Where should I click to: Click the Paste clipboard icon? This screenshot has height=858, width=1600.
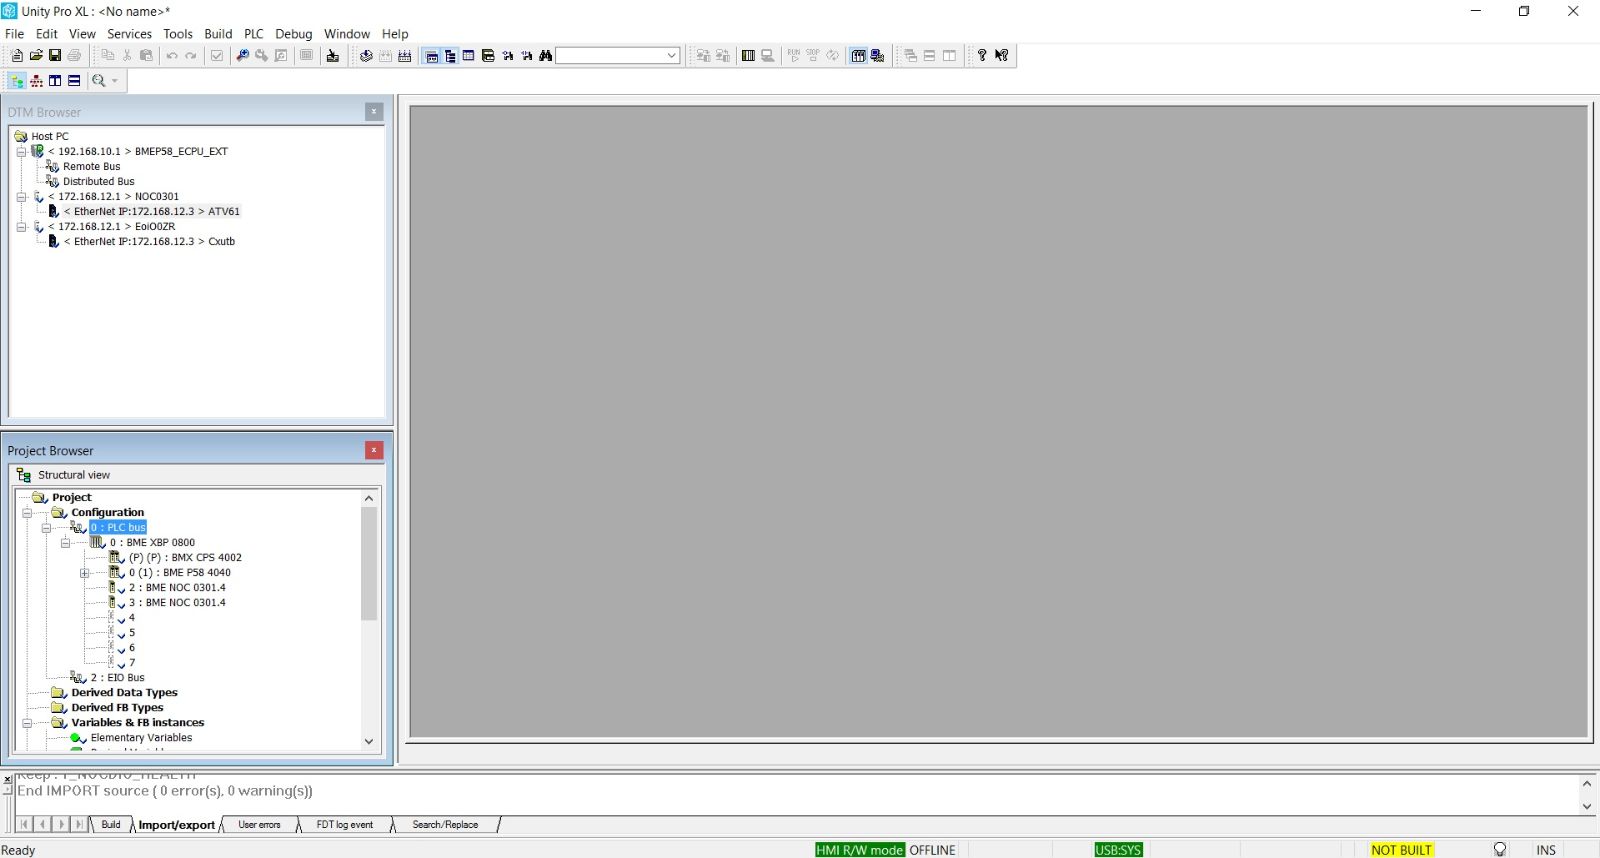[146, 56]
